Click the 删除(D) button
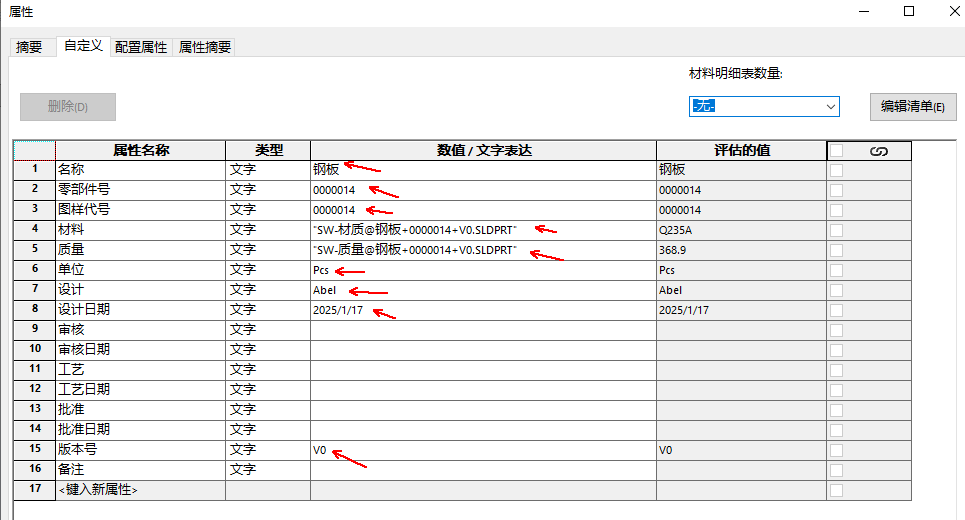 point(68,107)
